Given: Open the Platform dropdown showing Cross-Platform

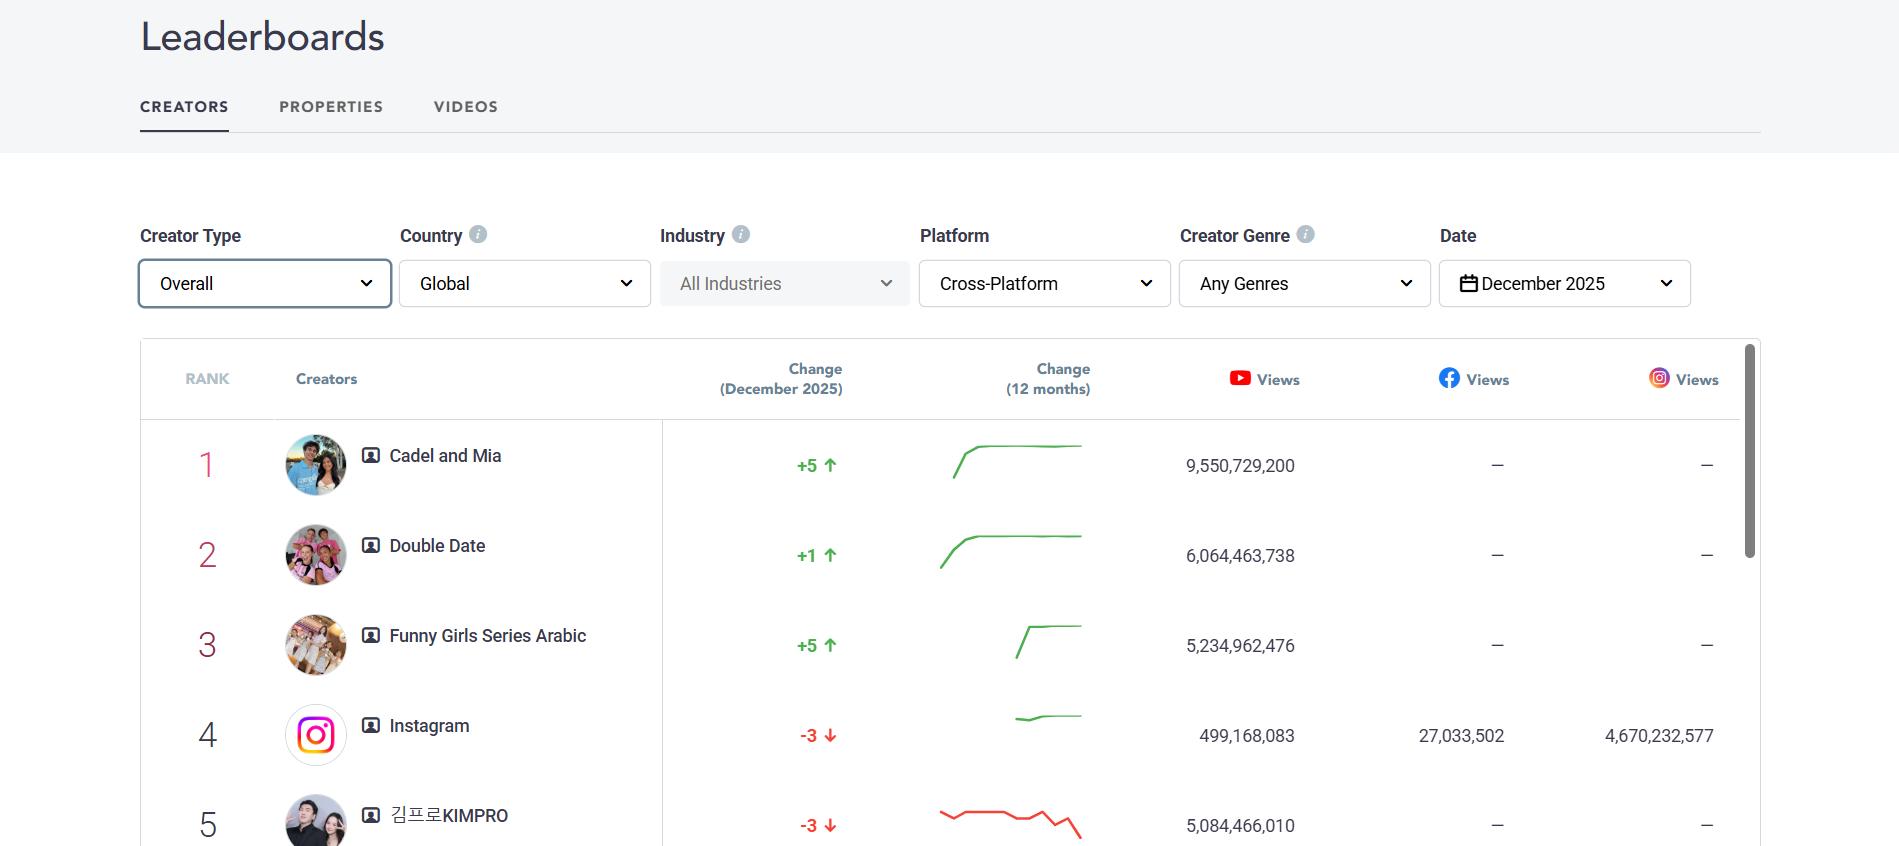Looking at the screenshot, I should click(1045, 284).
